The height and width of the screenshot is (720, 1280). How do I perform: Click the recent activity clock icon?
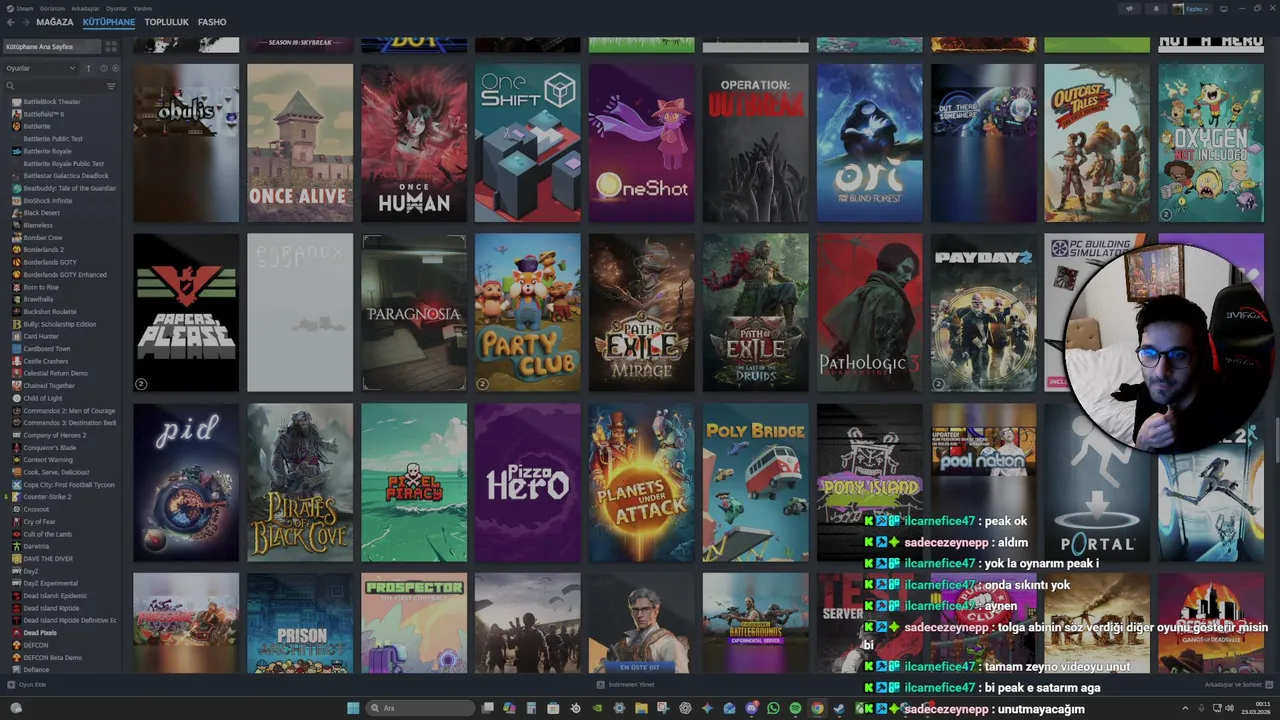pyautogui.click(x=103, y=68)
